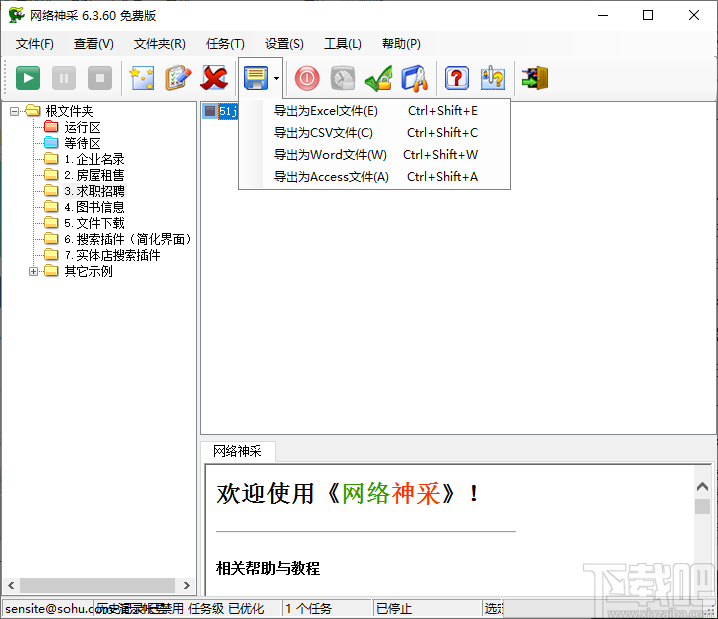Click the 相关帮助与教程 heading
Image resolution: width=718 pixels, height=619 pixels.
pos(268,568)
